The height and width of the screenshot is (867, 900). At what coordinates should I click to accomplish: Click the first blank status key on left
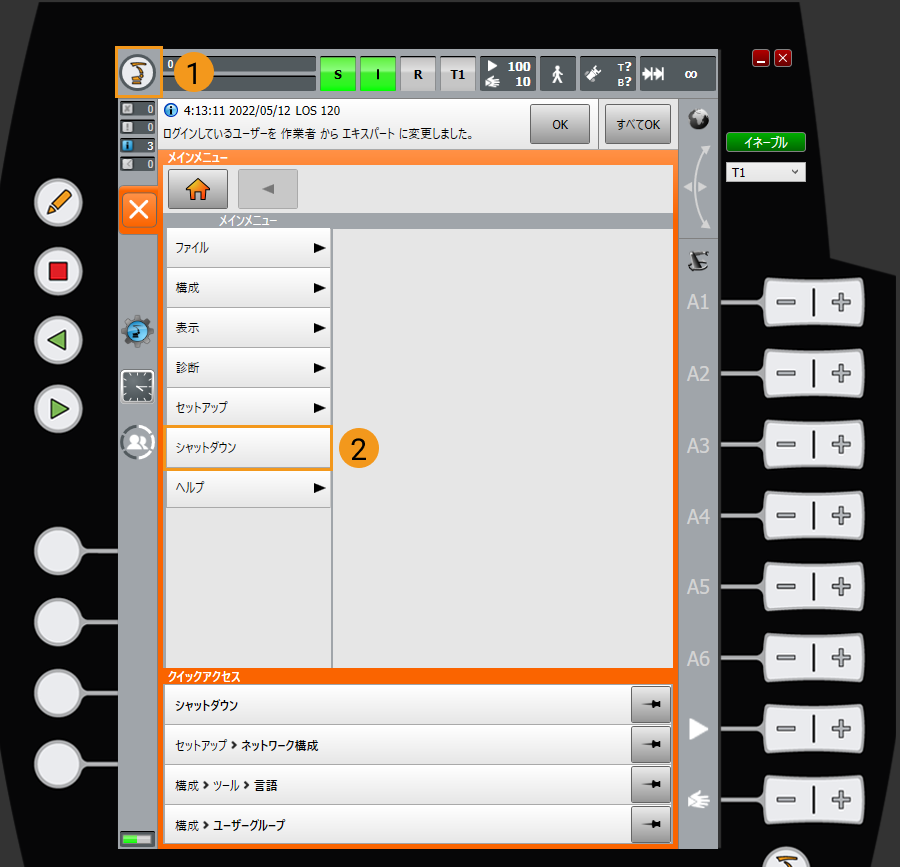click(58, 551)
